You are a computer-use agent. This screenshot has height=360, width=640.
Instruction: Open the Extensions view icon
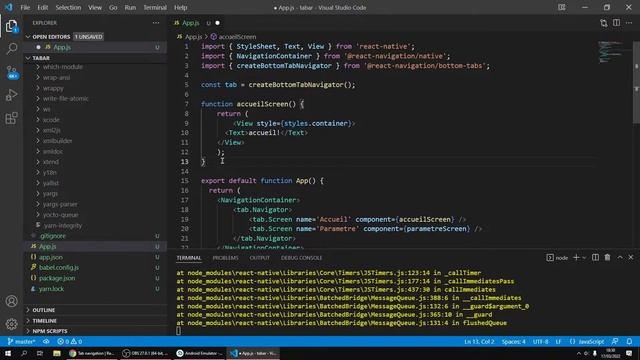coord(11,118)
